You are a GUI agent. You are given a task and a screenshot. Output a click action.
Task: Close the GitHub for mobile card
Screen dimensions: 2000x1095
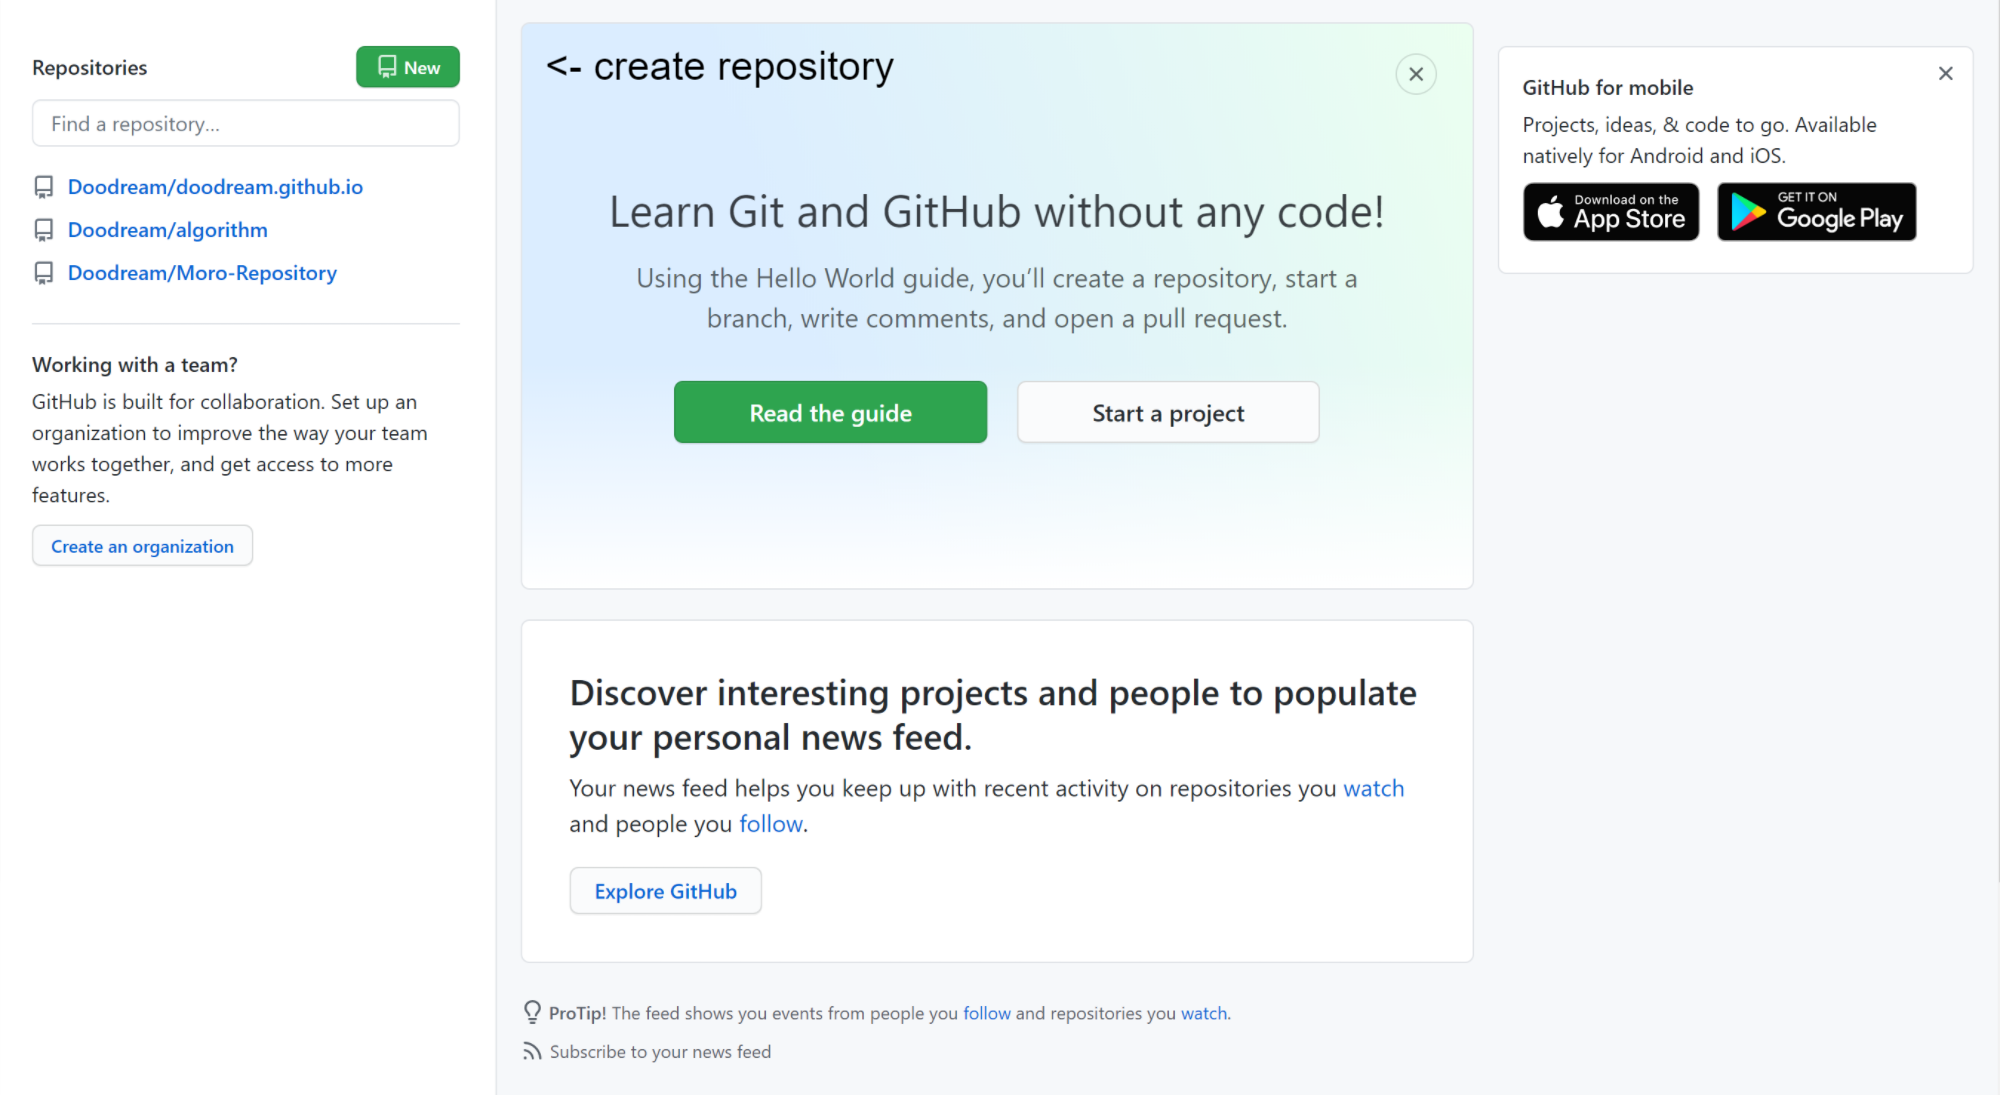[x=1945, y=73]
